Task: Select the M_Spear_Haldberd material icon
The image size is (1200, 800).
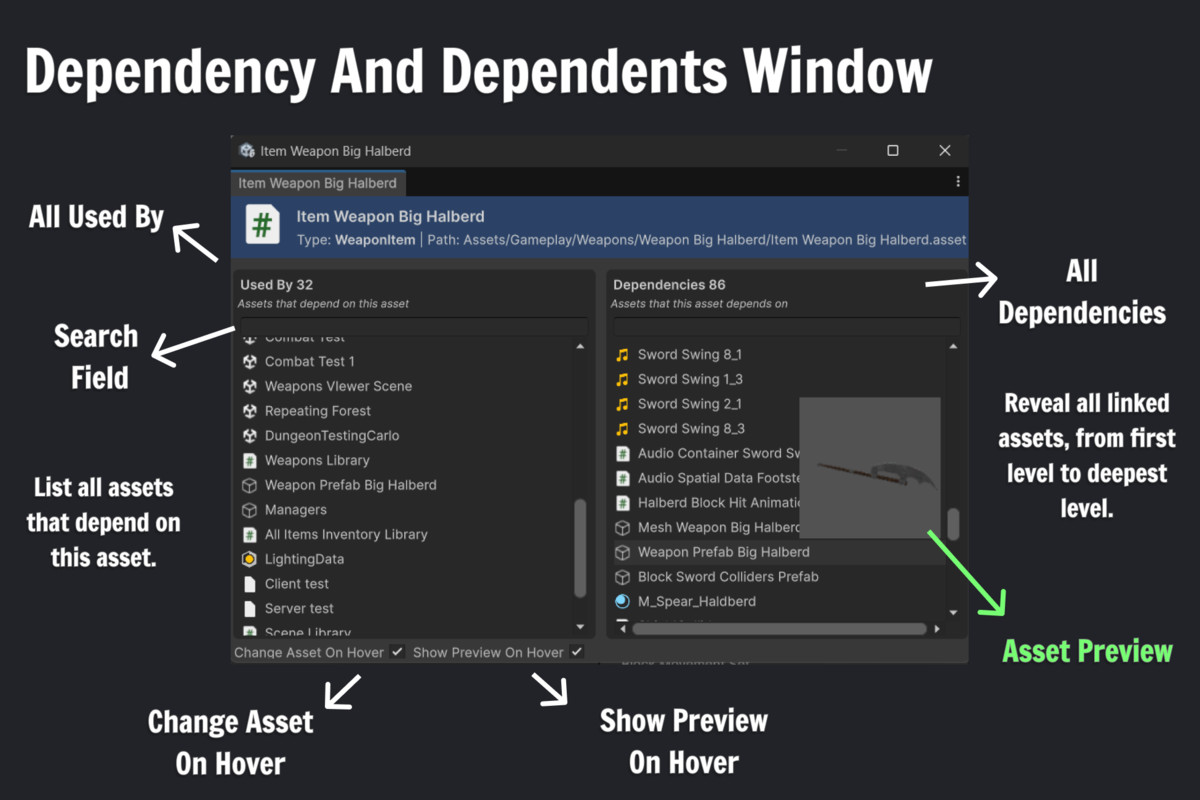Action: pos(622,601)
